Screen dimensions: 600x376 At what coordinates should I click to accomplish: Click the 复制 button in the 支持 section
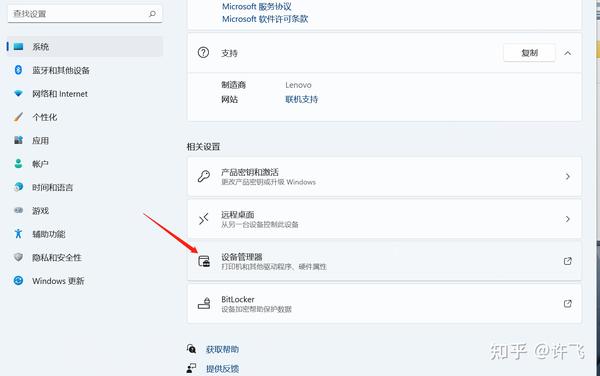(530, 53)
